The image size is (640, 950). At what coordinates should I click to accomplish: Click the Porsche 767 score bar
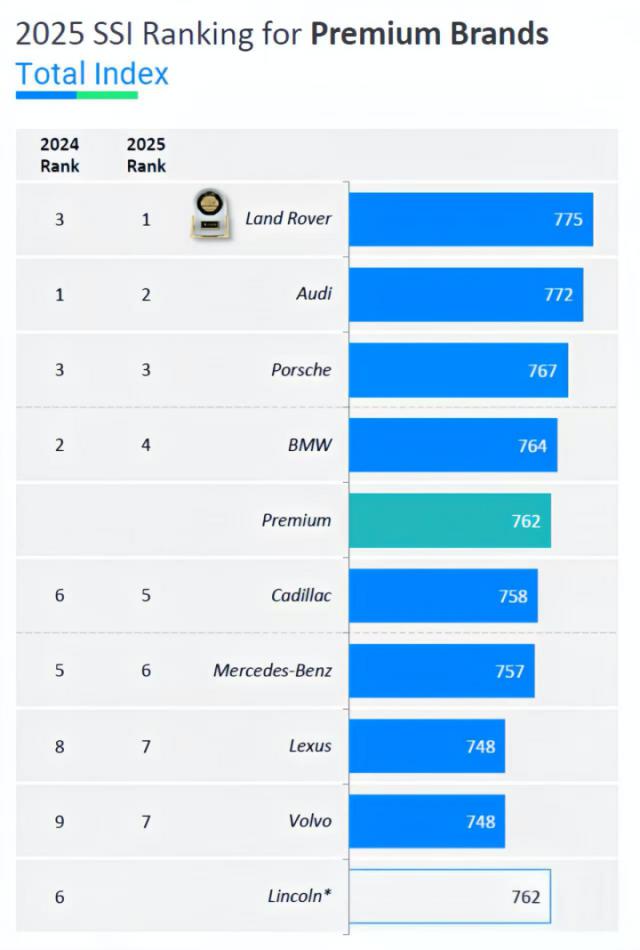pos(458,370)
